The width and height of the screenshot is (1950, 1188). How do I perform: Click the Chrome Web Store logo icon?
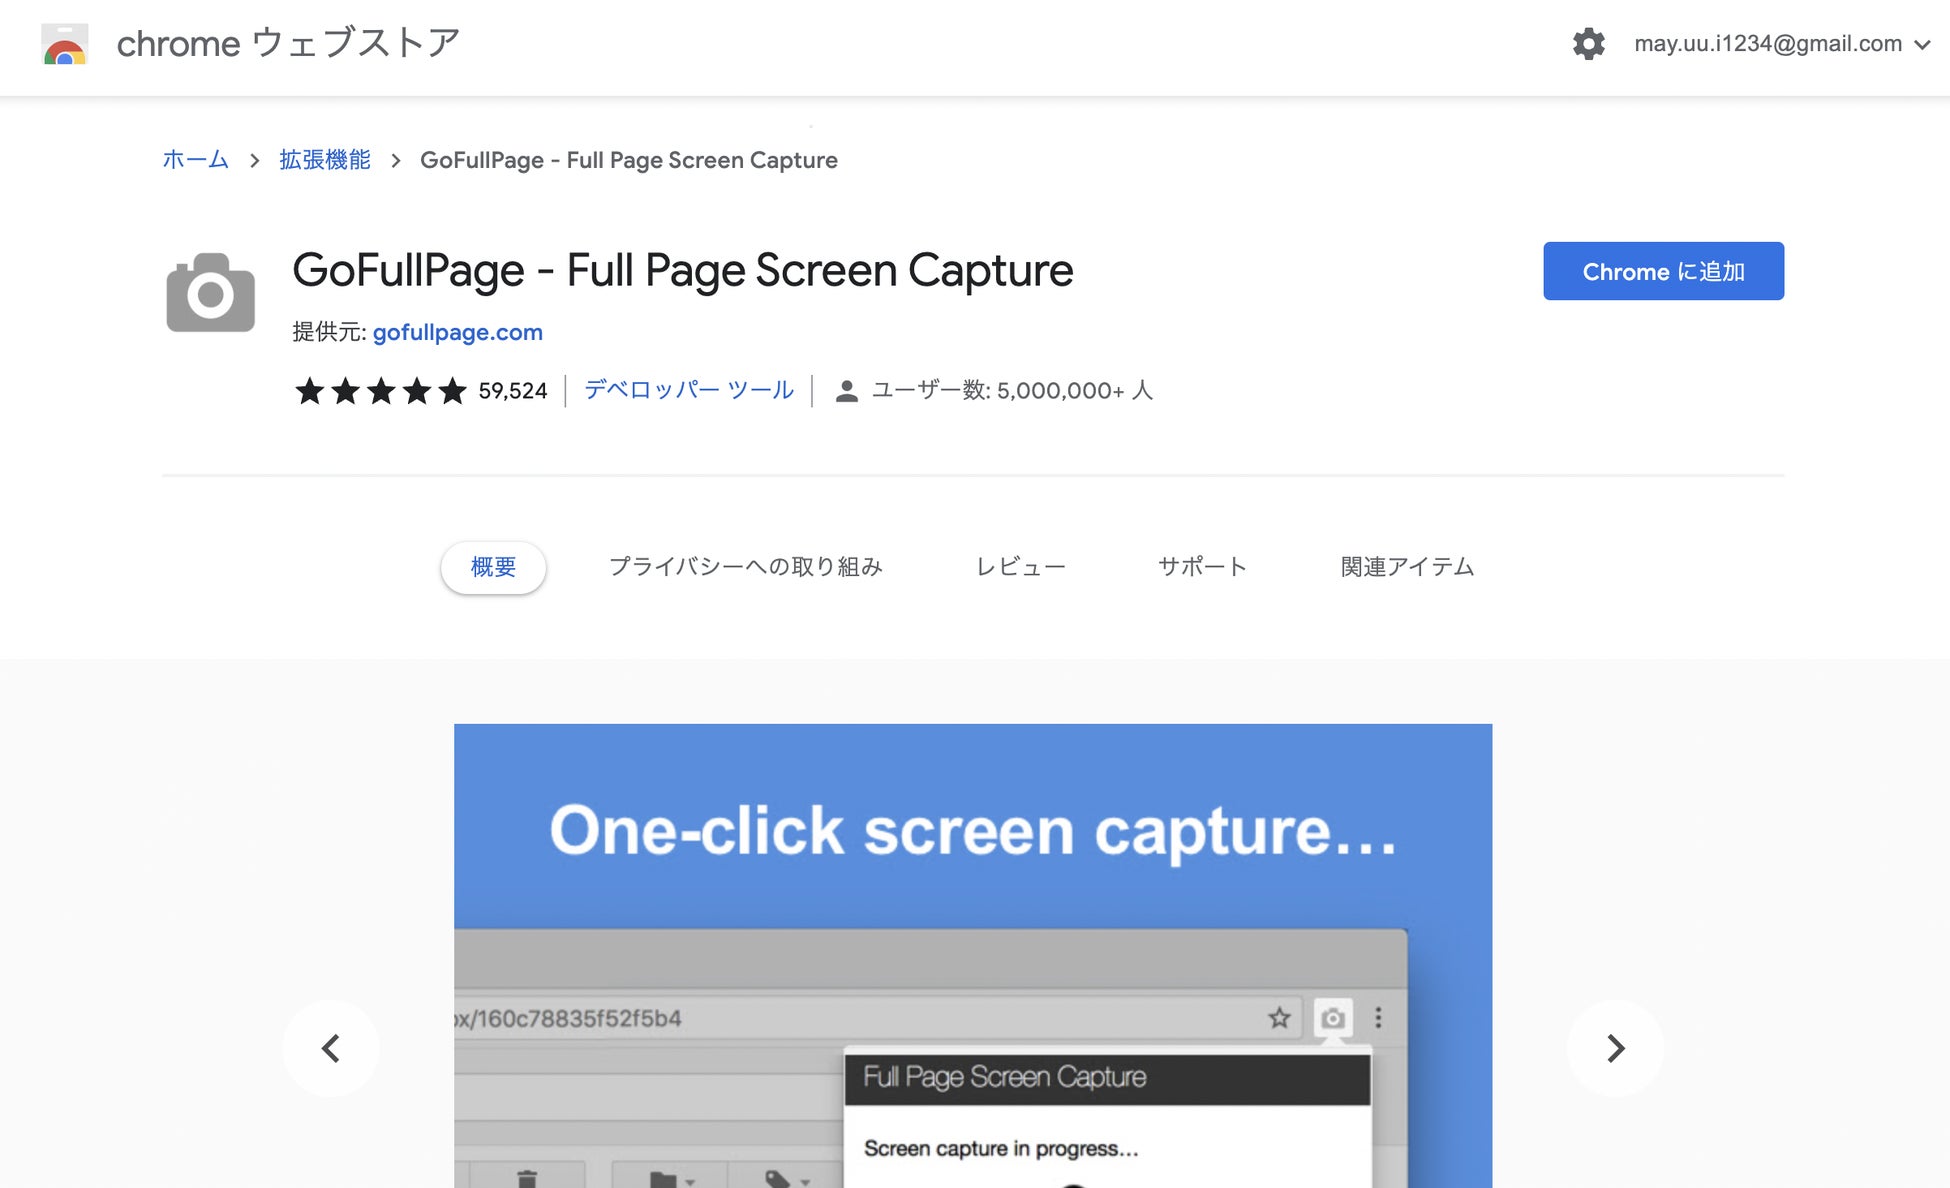[65, 44]
